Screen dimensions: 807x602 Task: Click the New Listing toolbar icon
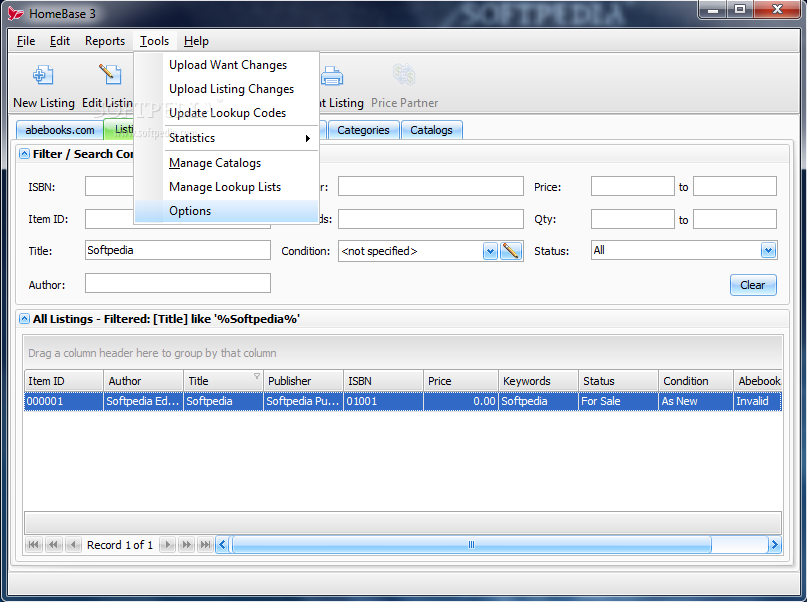[x=43, y=75]
